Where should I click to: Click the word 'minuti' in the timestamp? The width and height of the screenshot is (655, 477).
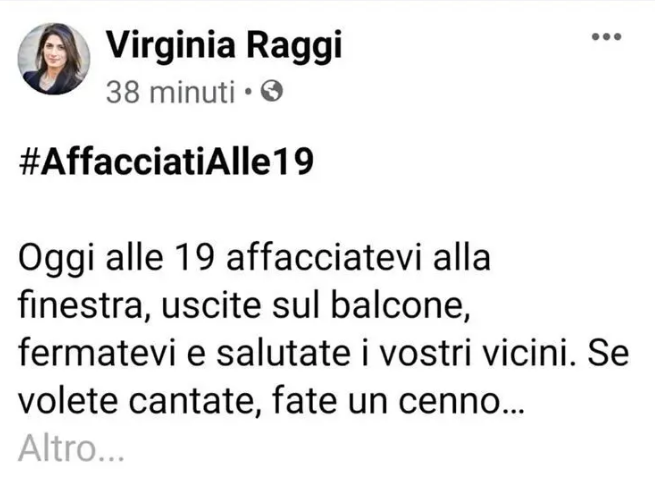tap(192, 92)
